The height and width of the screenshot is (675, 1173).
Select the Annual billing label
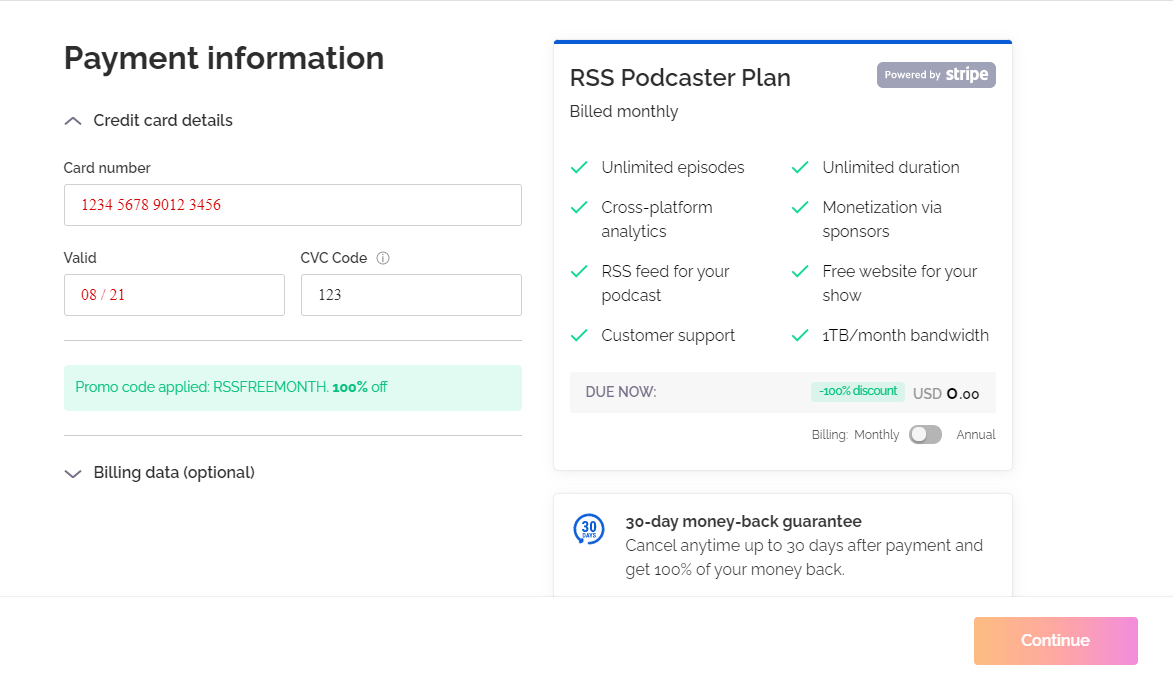pos(975,434)
